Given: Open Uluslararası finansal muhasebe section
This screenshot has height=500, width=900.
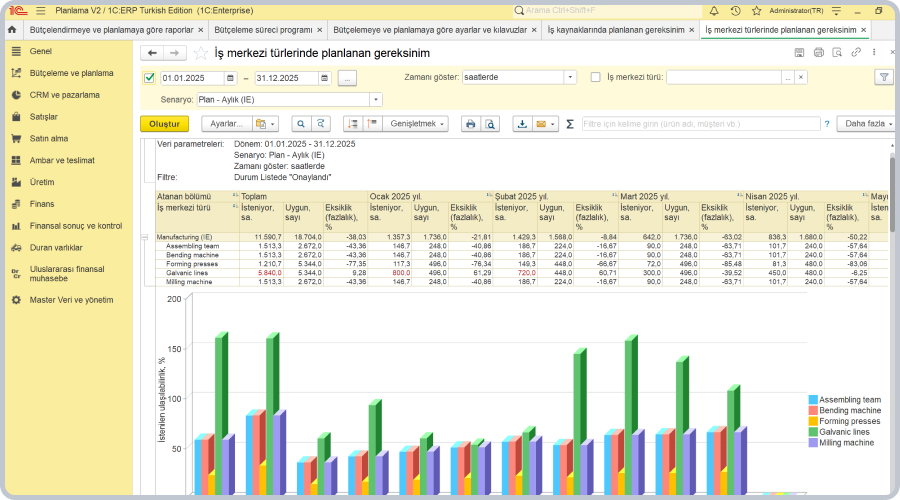Looking at the screenshot, I should pos(67,273).
